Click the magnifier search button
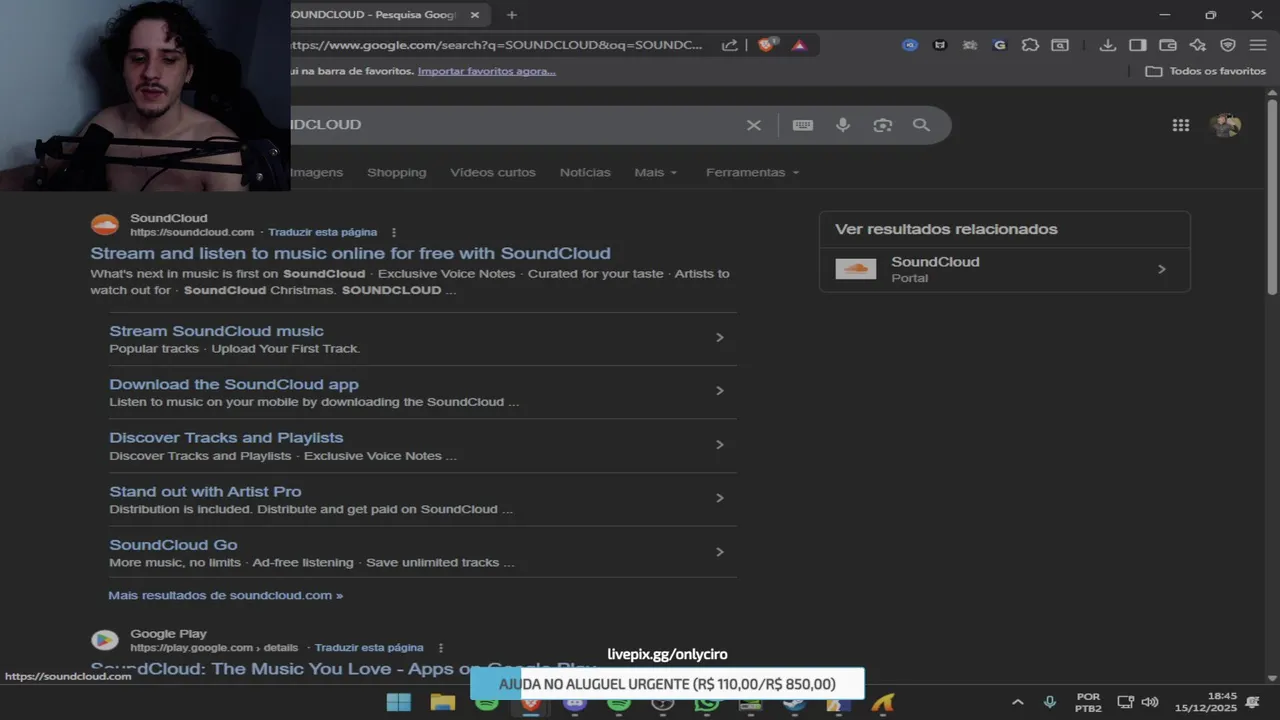The image size is (1280, 720). pyautogui.click(x=921, y=125)
